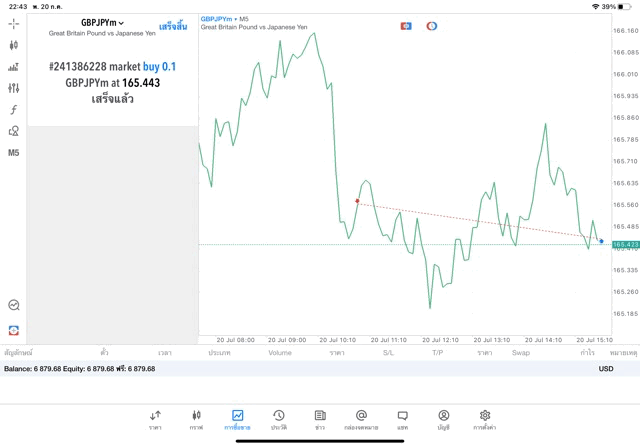Tap the Balance and Equity summary row
640x447 pixels.
tap(320, 369)
